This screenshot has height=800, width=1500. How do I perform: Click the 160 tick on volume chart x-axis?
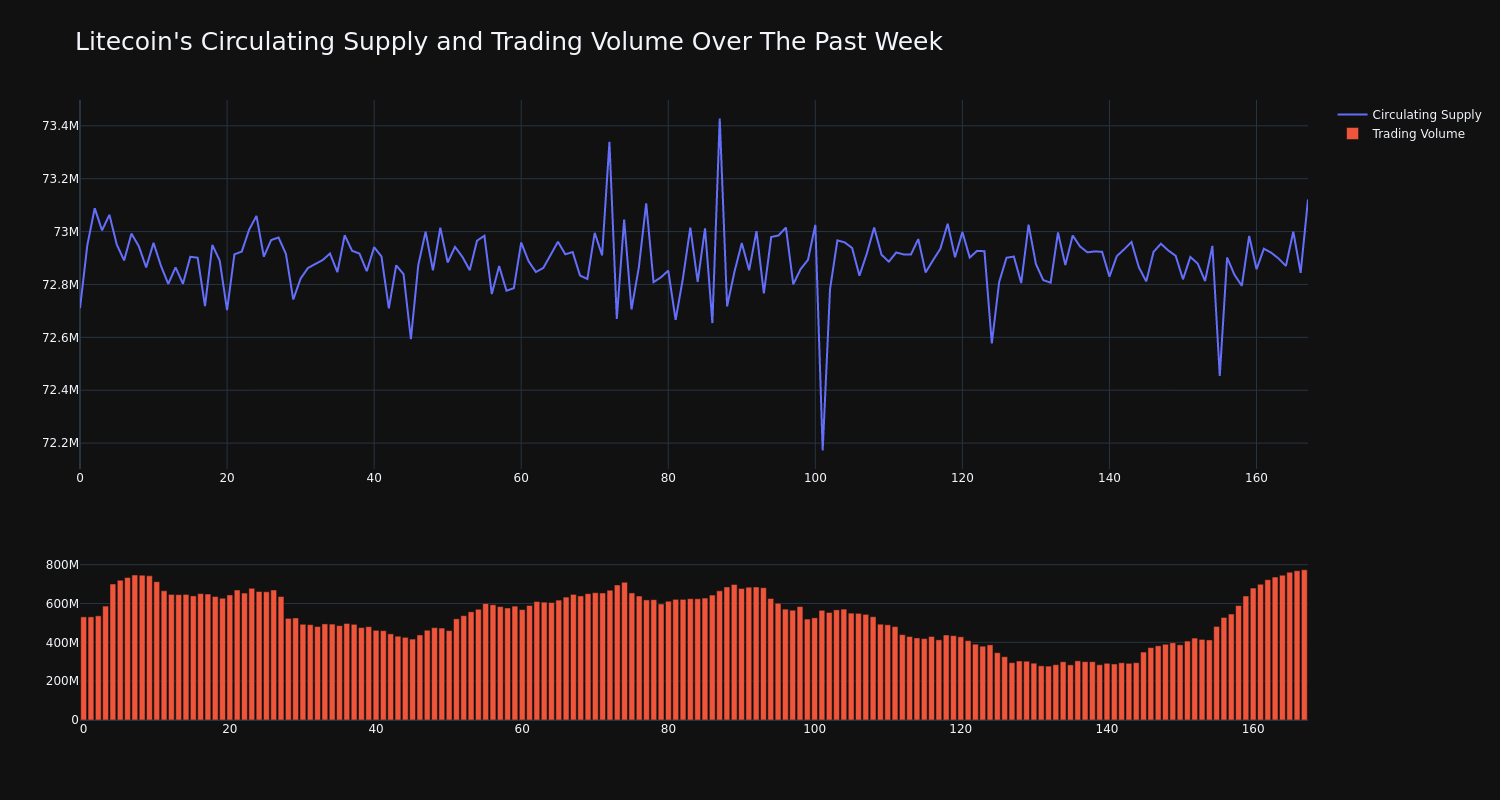(x=1253, y=729)
